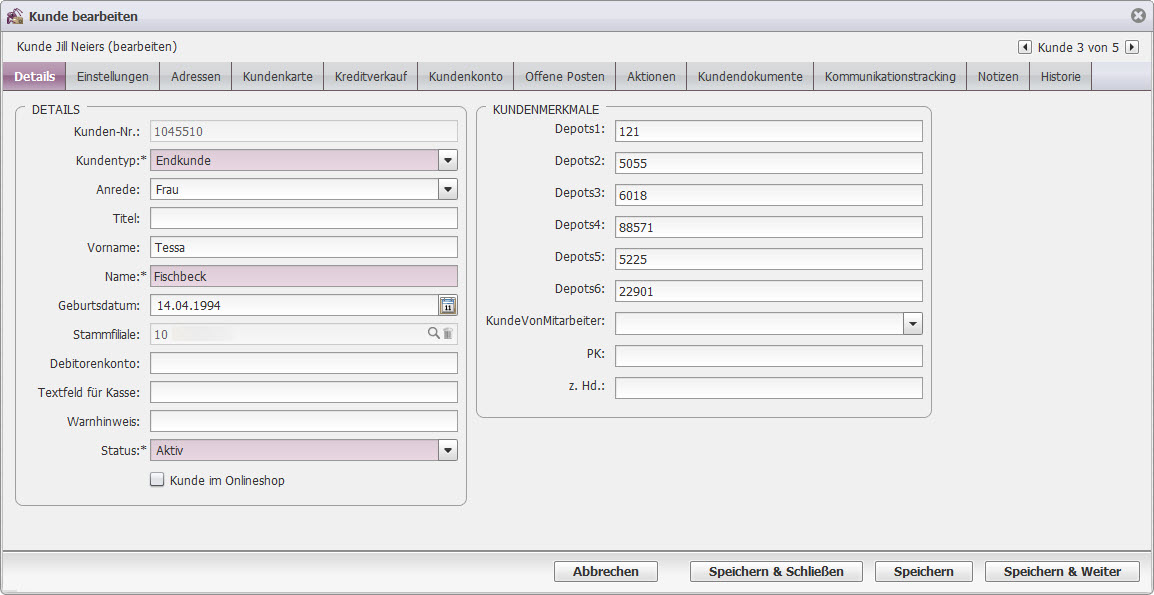This screenshot has width=1154, height=595.
Task: Go to previous customer arrow
Action: tap(1024, 47)
